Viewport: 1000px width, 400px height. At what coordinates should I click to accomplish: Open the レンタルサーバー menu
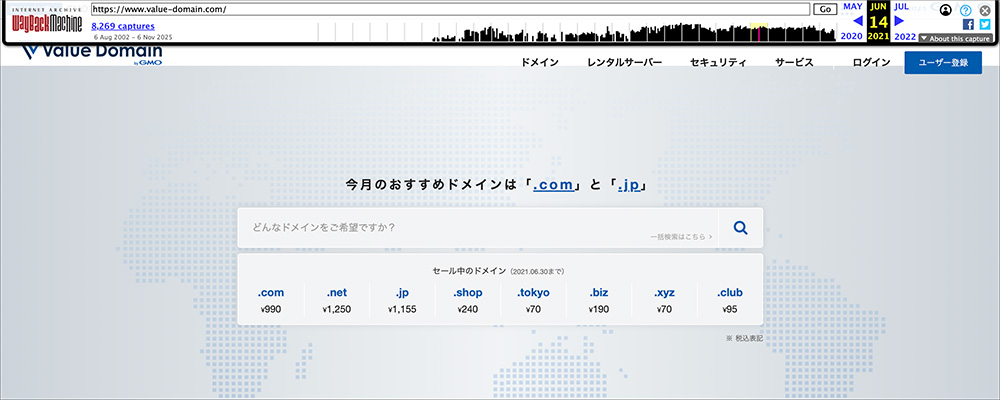point(624,63)
